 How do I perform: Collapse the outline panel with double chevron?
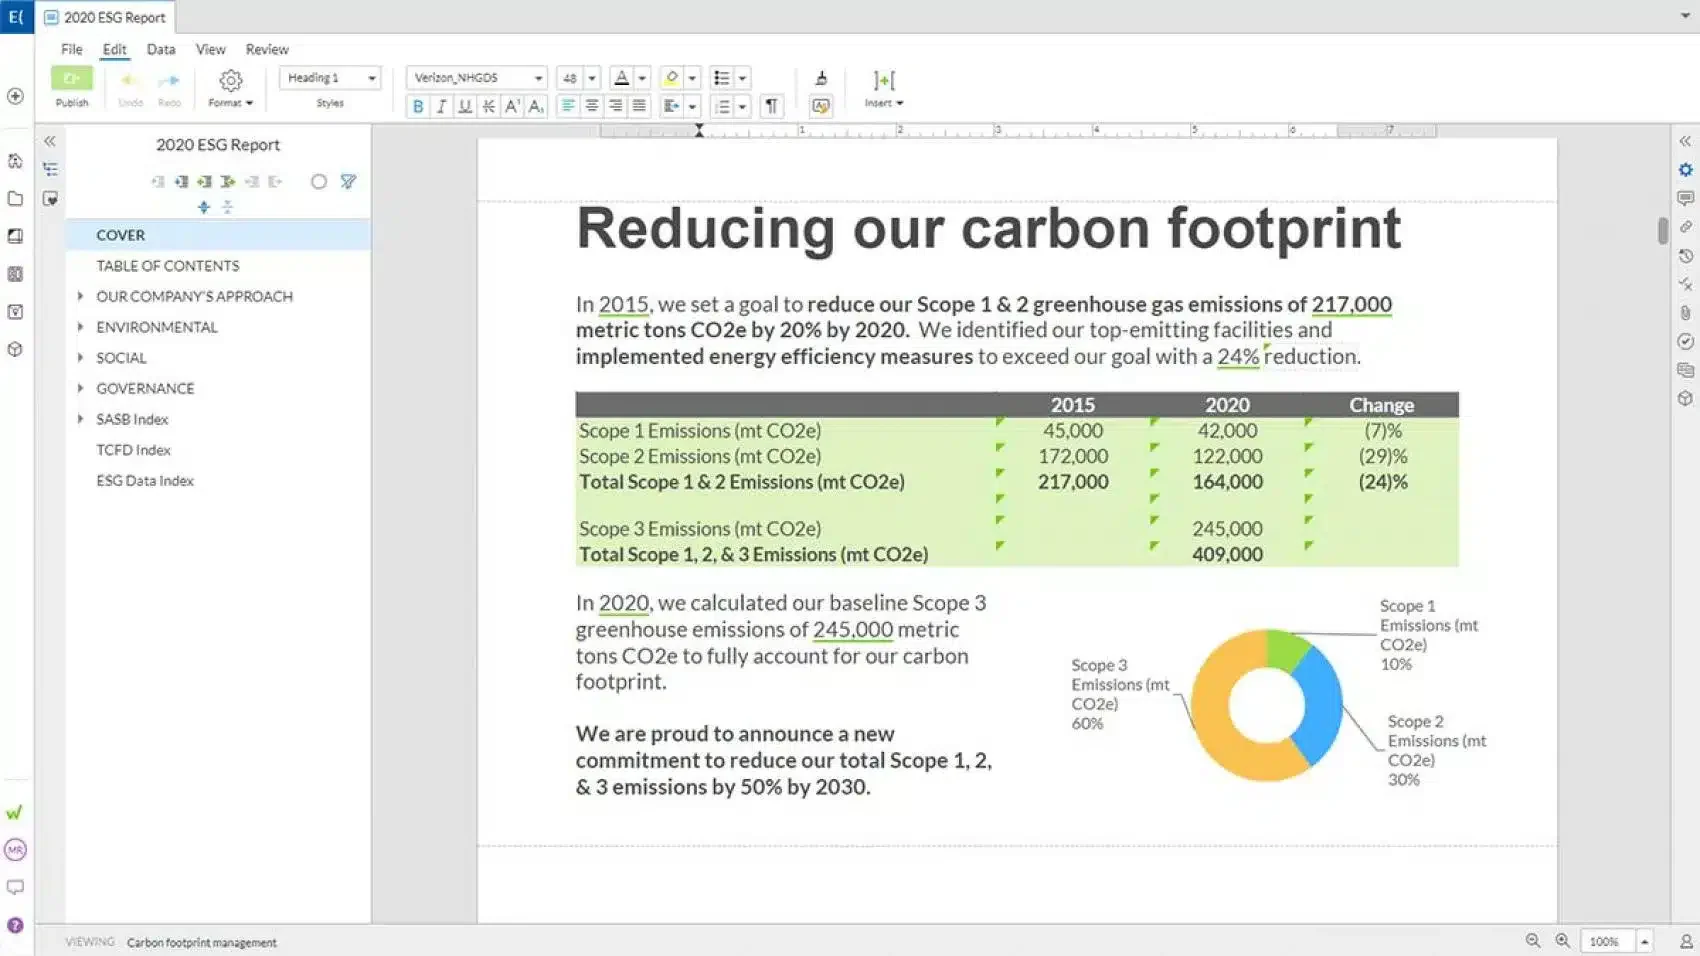point(50,141)
